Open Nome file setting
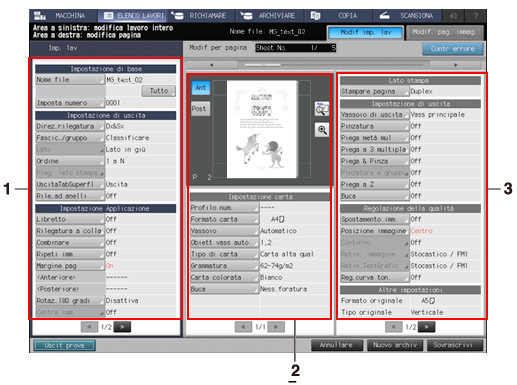 click(70, 80)
